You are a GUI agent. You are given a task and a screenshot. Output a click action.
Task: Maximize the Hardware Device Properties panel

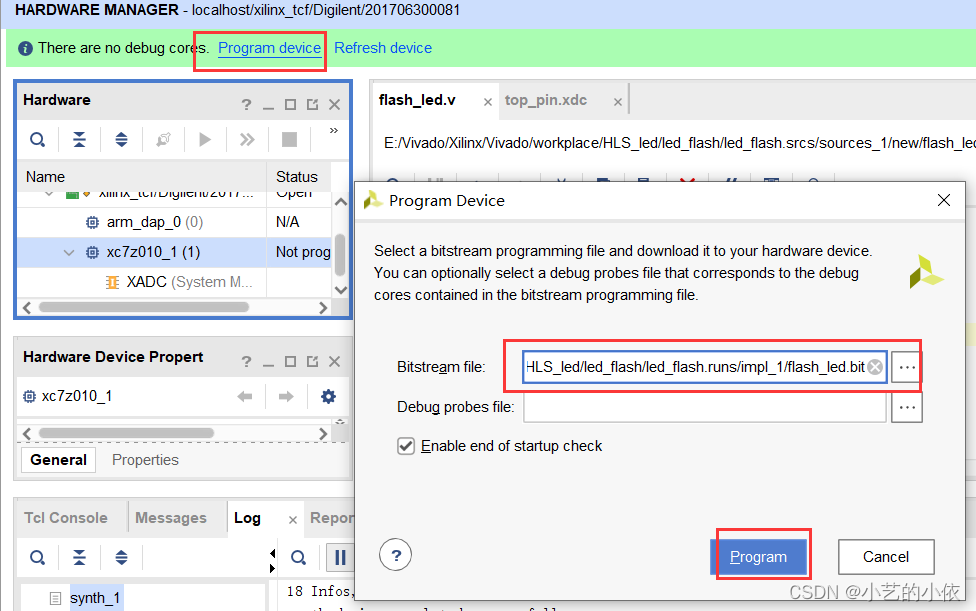290,361
